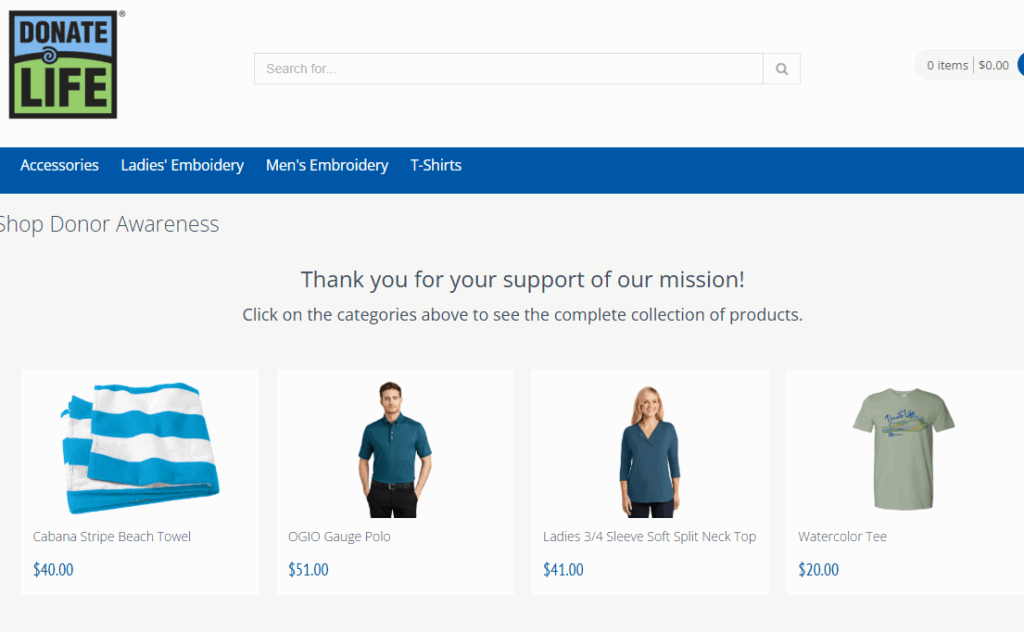Screen dimensions: 1024x632
Task: Open the Cabana Stripe Beach Towel link
Action: click(x=112, y=537)
